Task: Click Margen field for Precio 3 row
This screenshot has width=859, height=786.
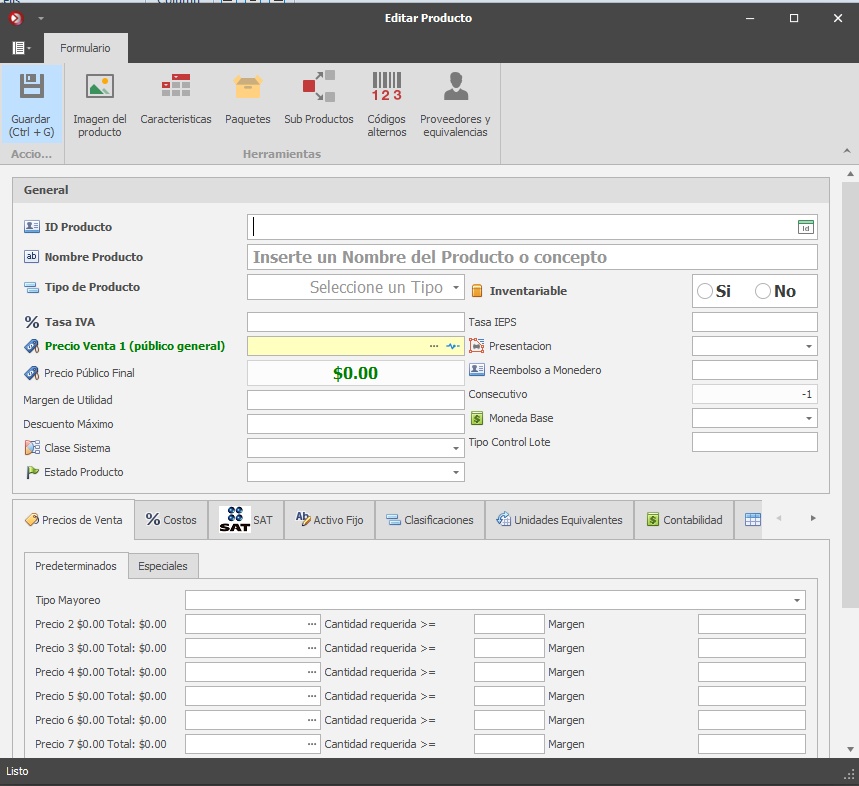Action: [x=752, y=648]
